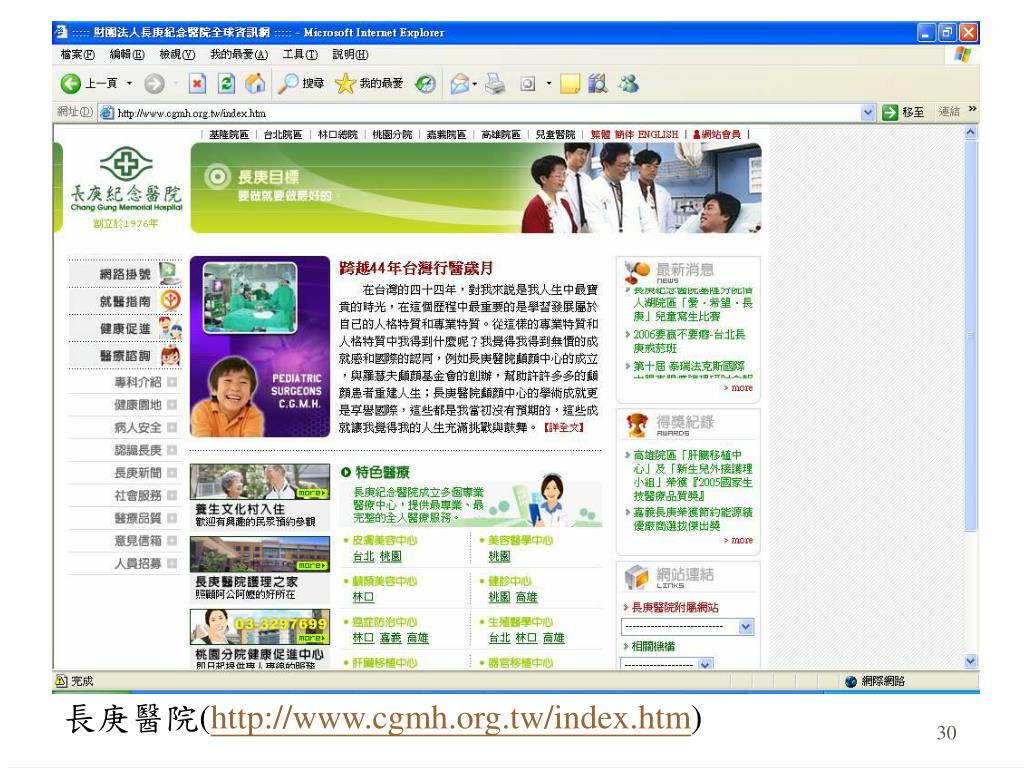Click the Media/history icon next to Favorites

tap(426, 84)
